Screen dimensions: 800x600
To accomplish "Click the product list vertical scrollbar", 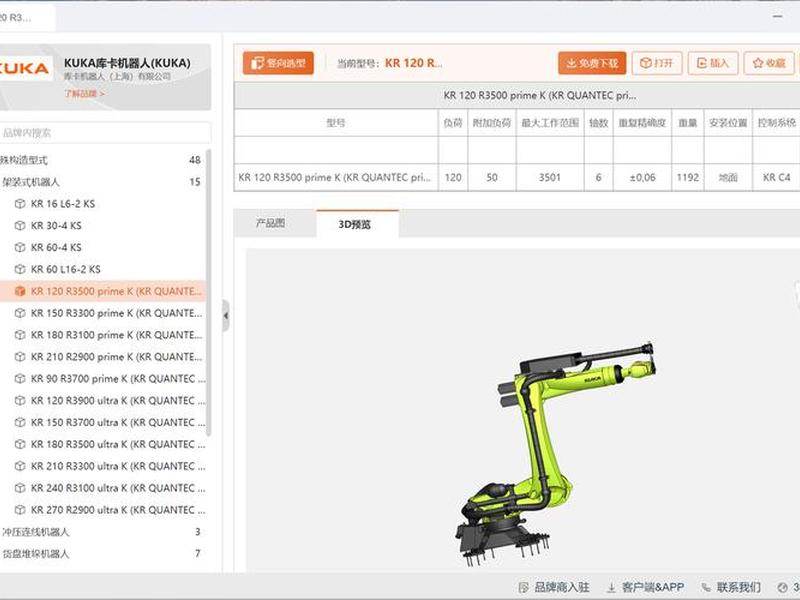I will [208, 293].
